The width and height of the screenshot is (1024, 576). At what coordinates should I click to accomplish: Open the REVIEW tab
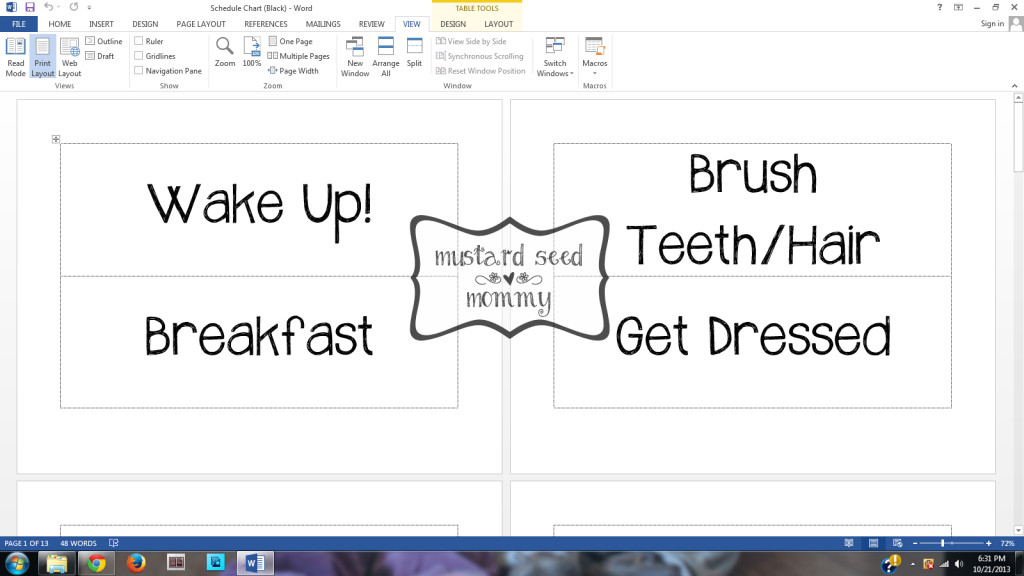tap(372, 24)
